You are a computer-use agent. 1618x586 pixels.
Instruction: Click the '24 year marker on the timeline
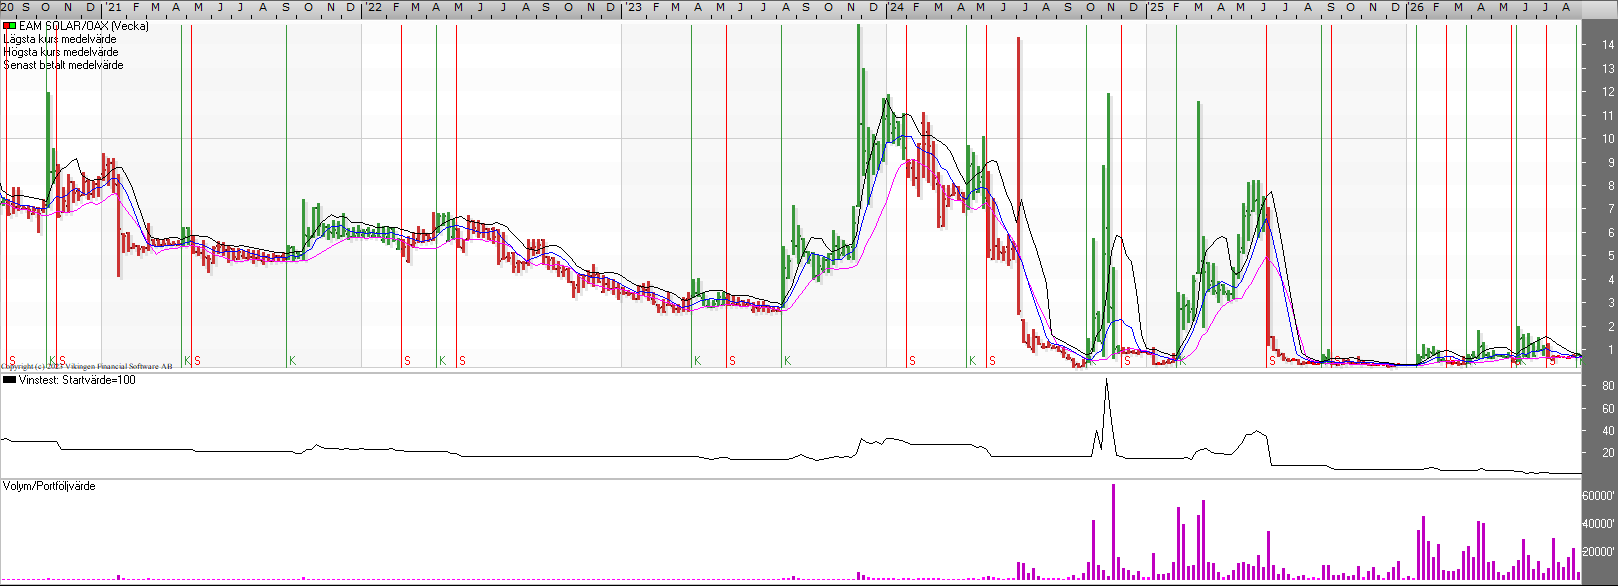pyautogui.click(x=896, y=7)
